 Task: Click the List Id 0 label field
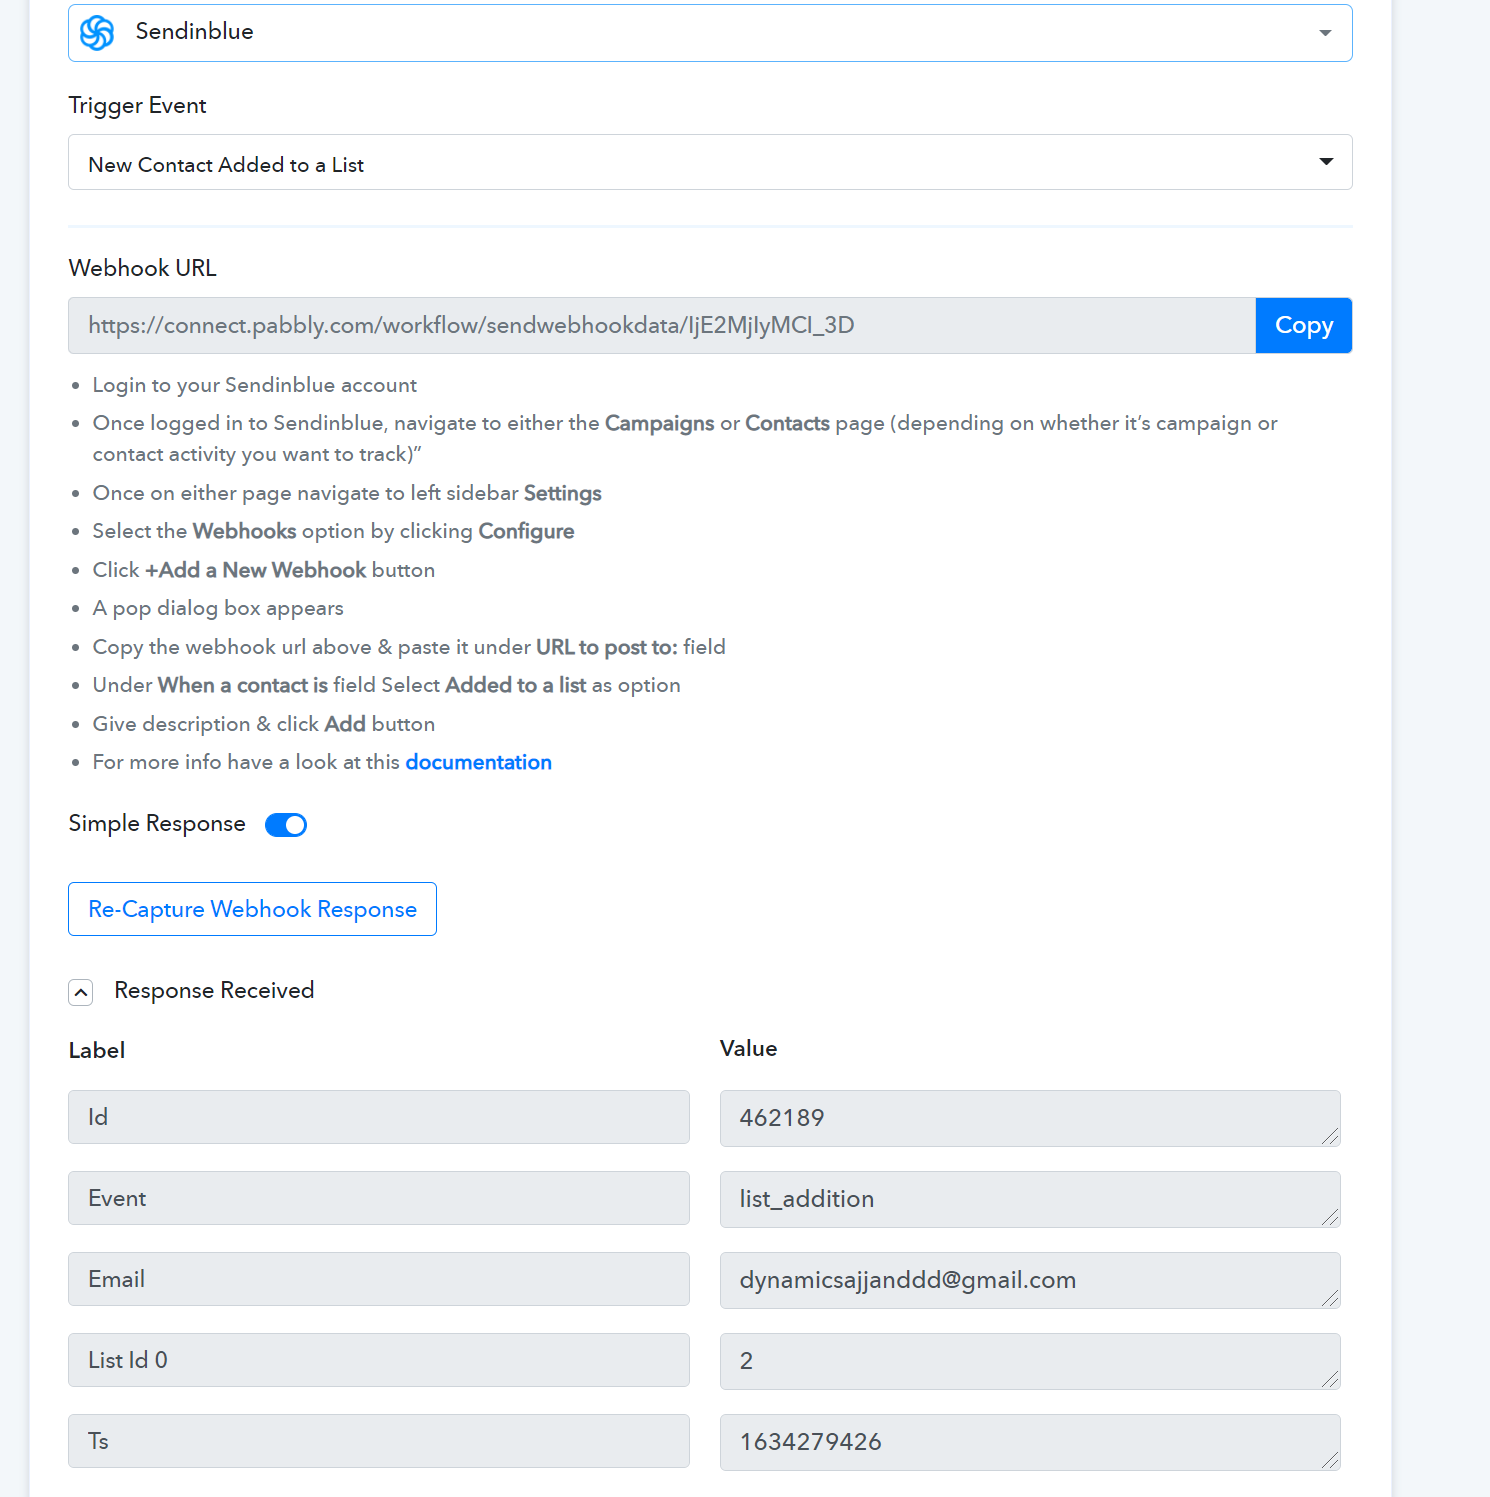coord(379,1360)
